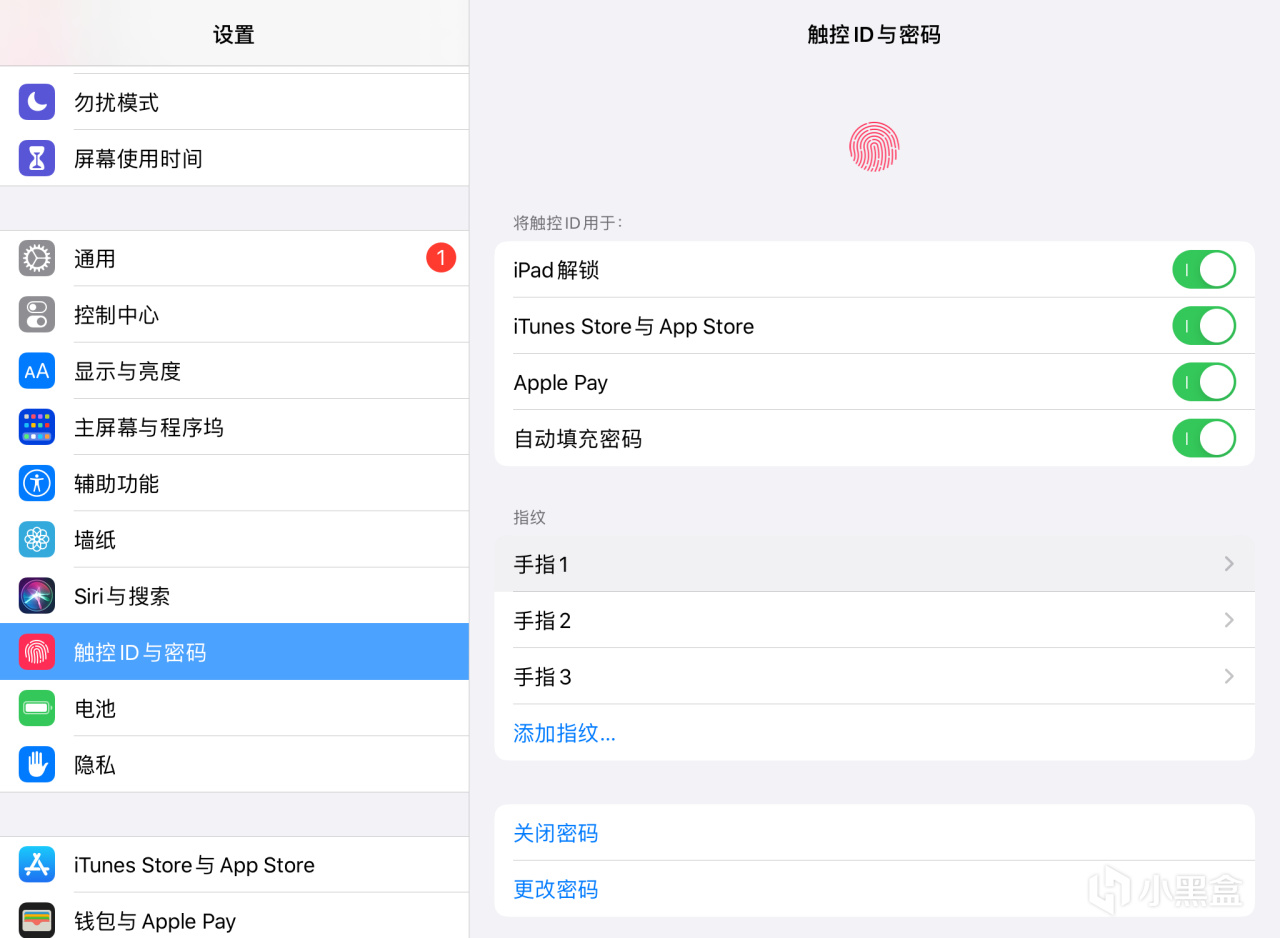This screenshot has height=938, width=1280.
Task: Tap the App Store icon in sidebar
Action: pyautogui.click(x=37, y=865)
